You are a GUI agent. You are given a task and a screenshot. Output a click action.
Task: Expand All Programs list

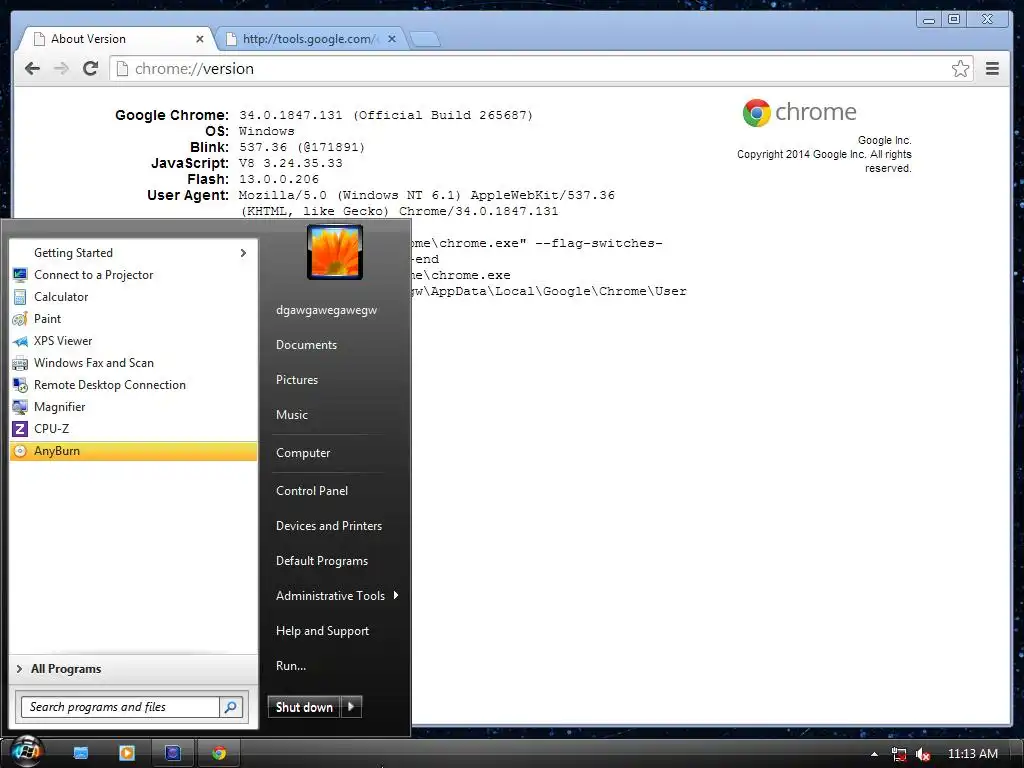pyautogui.click(x=134, y=669)
